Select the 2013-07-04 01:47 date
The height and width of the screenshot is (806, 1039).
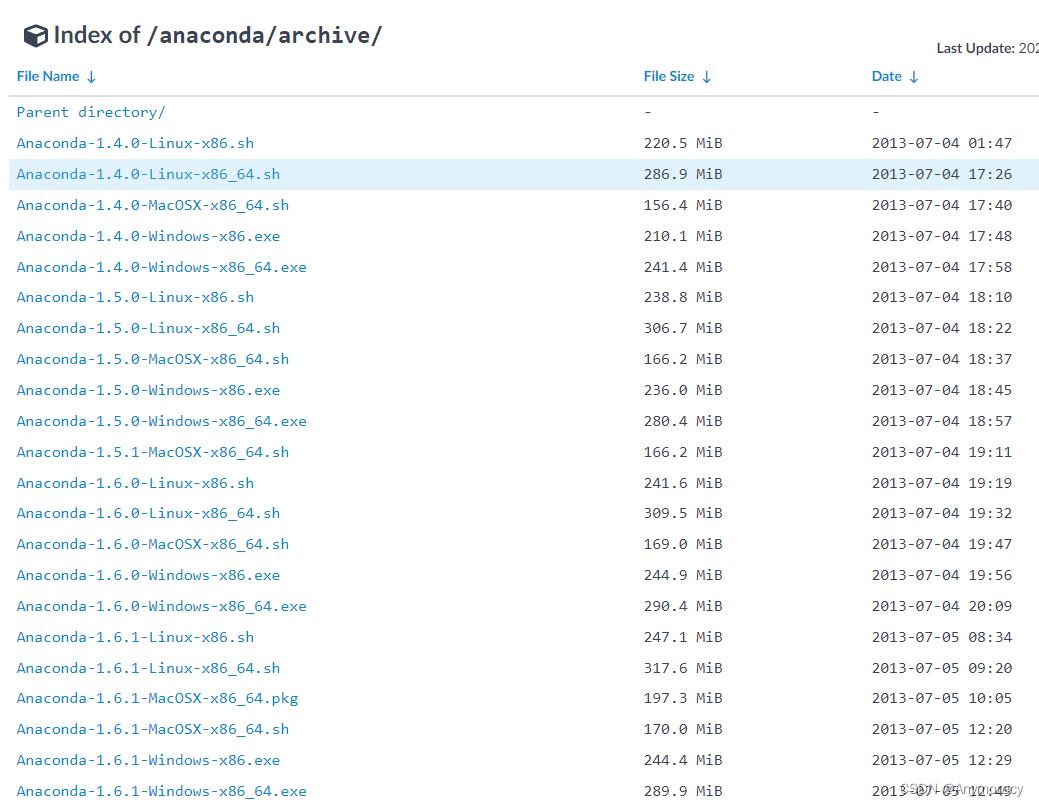tap(942, 143)
